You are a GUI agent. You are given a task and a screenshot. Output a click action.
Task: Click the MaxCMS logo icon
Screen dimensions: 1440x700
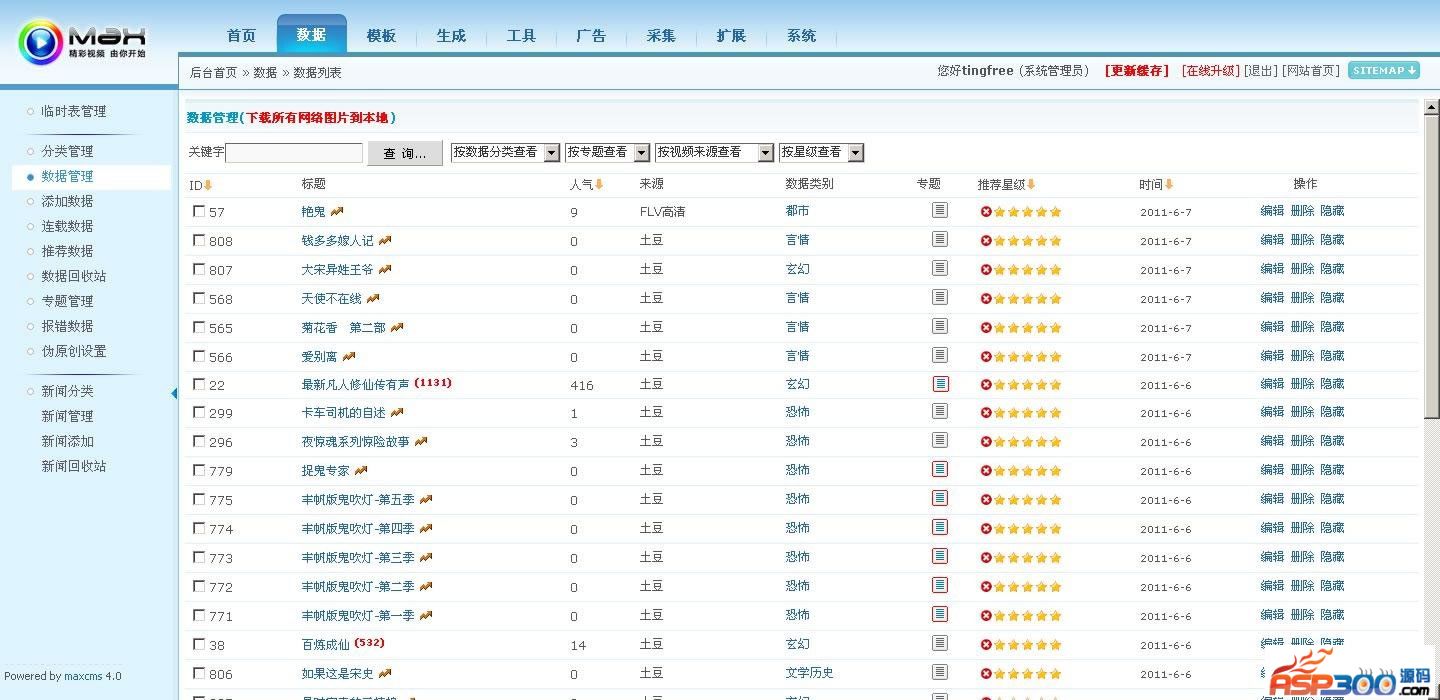tap(40, 43)
